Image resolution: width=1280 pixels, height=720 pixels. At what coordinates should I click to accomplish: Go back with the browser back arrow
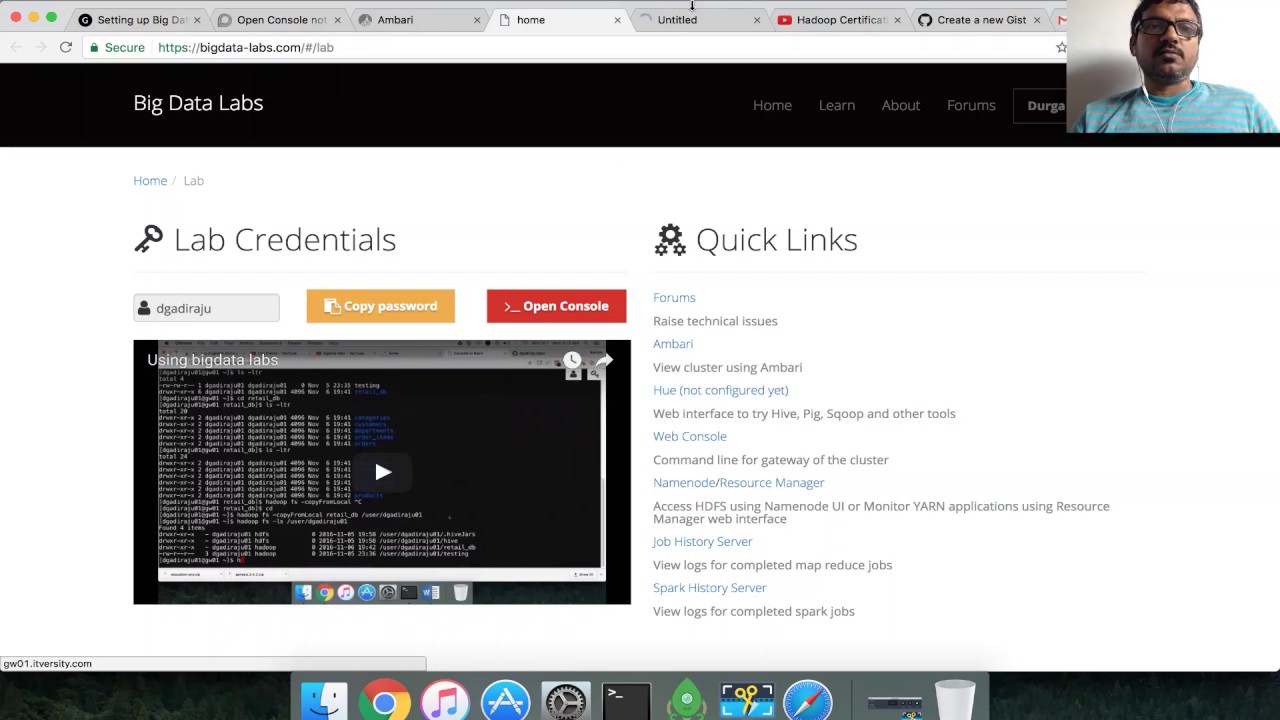16,47
